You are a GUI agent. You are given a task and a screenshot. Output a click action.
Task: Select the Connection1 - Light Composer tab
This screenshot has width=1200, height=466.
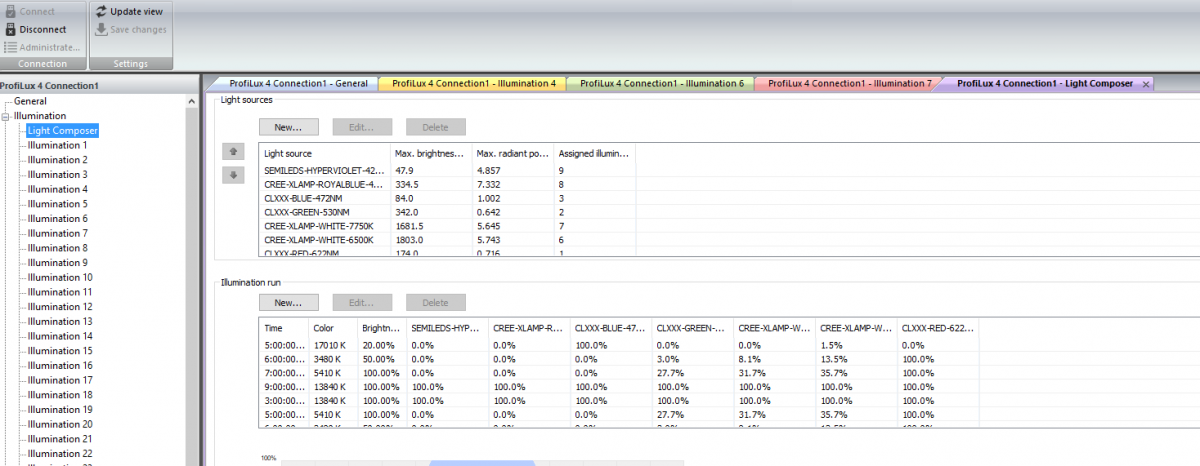tap(1044, 84)
